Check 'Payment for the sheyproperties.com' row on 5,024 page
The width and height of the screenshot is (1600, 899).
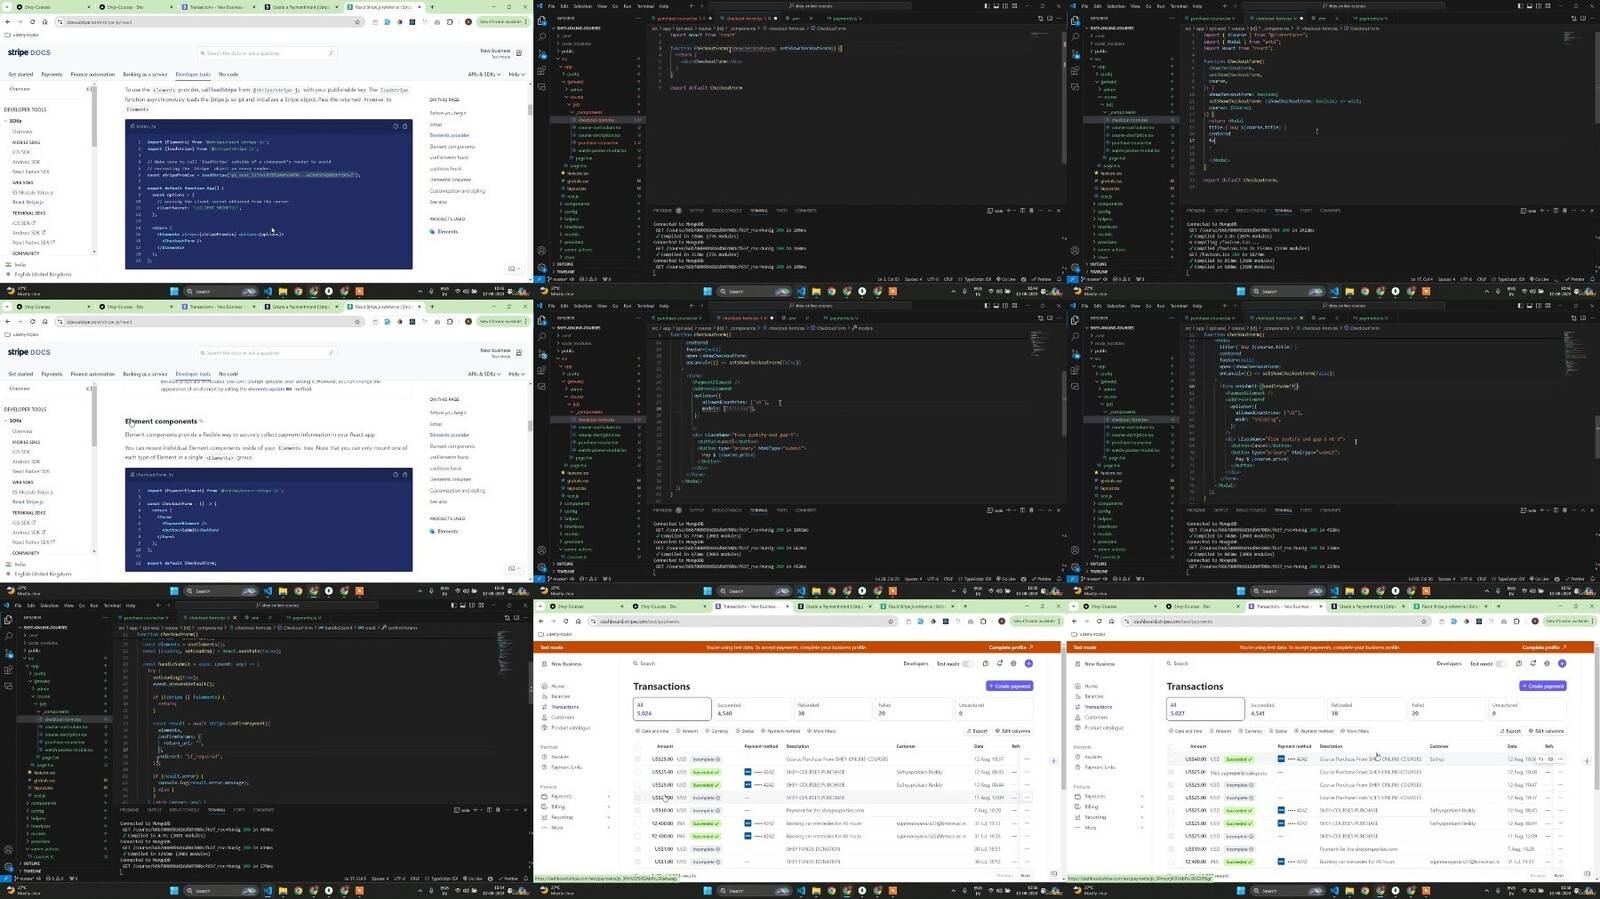click(638, 811)
